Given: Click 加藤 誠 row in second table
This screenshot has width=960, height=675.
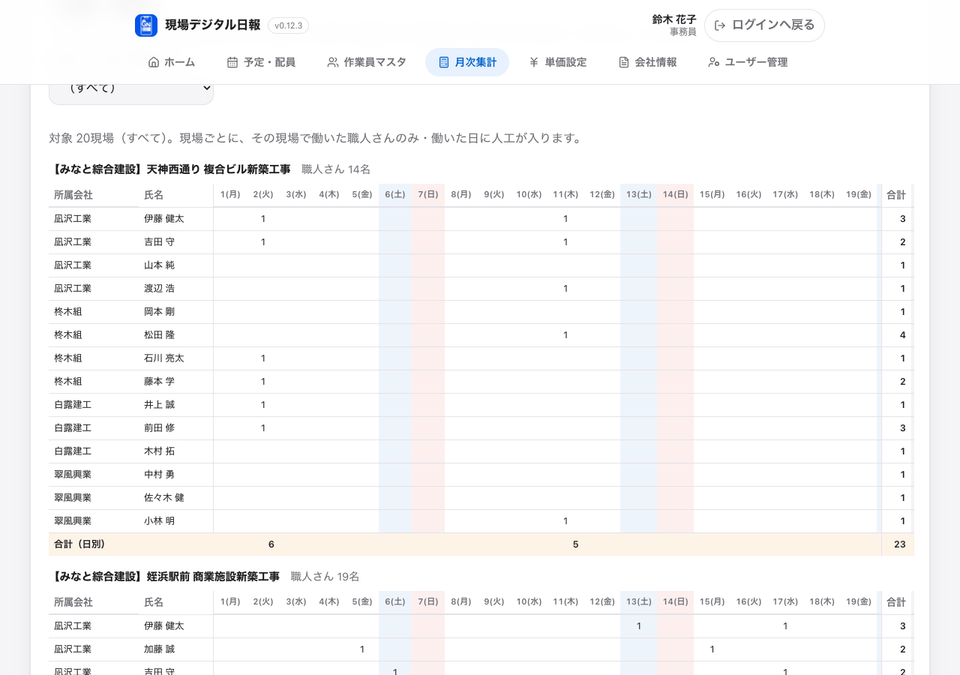Looking at the screenshot, I should point(481,649).
